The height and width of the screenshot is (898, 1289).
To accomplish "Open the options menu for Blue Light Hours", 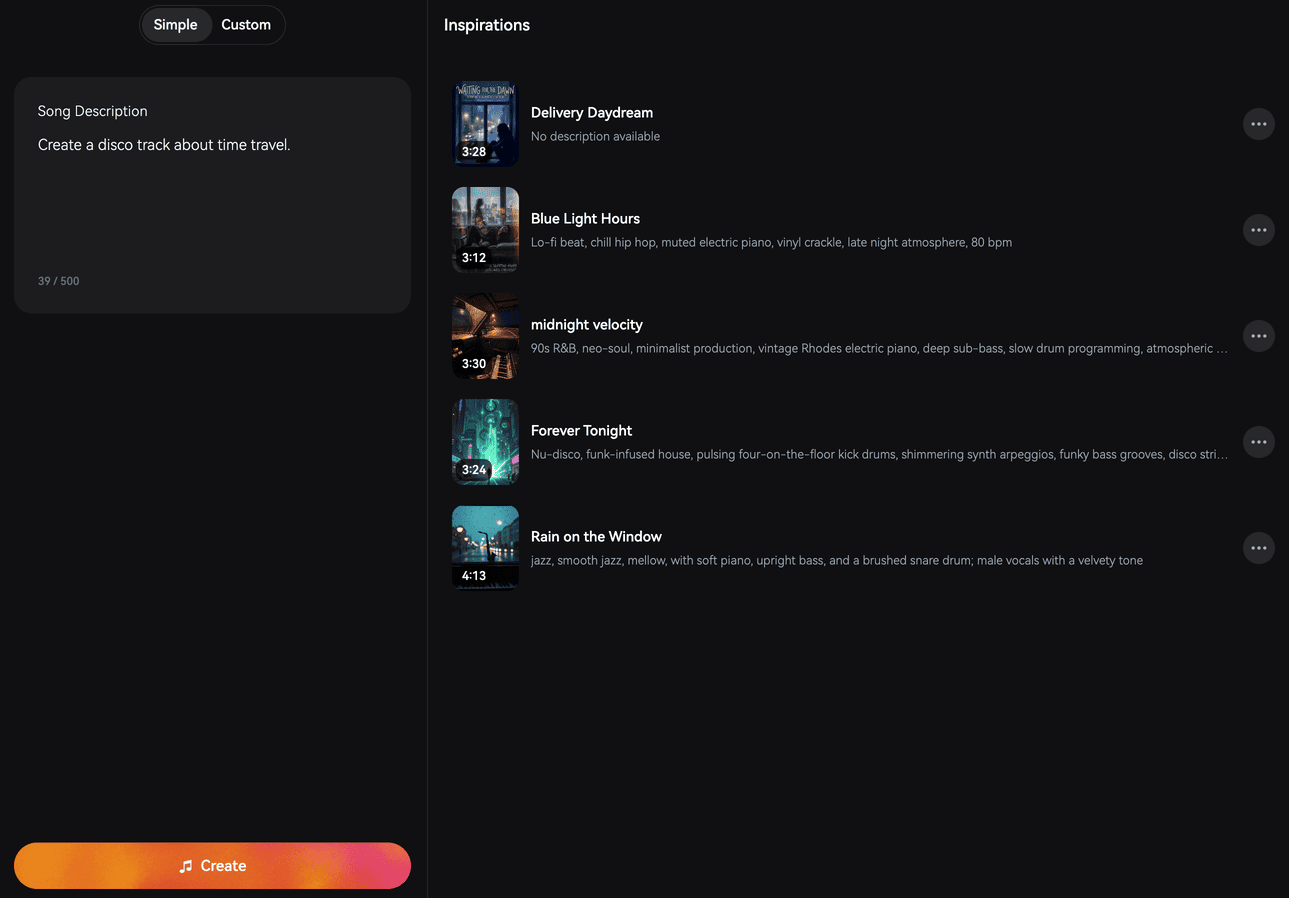I will point(1258,229).
